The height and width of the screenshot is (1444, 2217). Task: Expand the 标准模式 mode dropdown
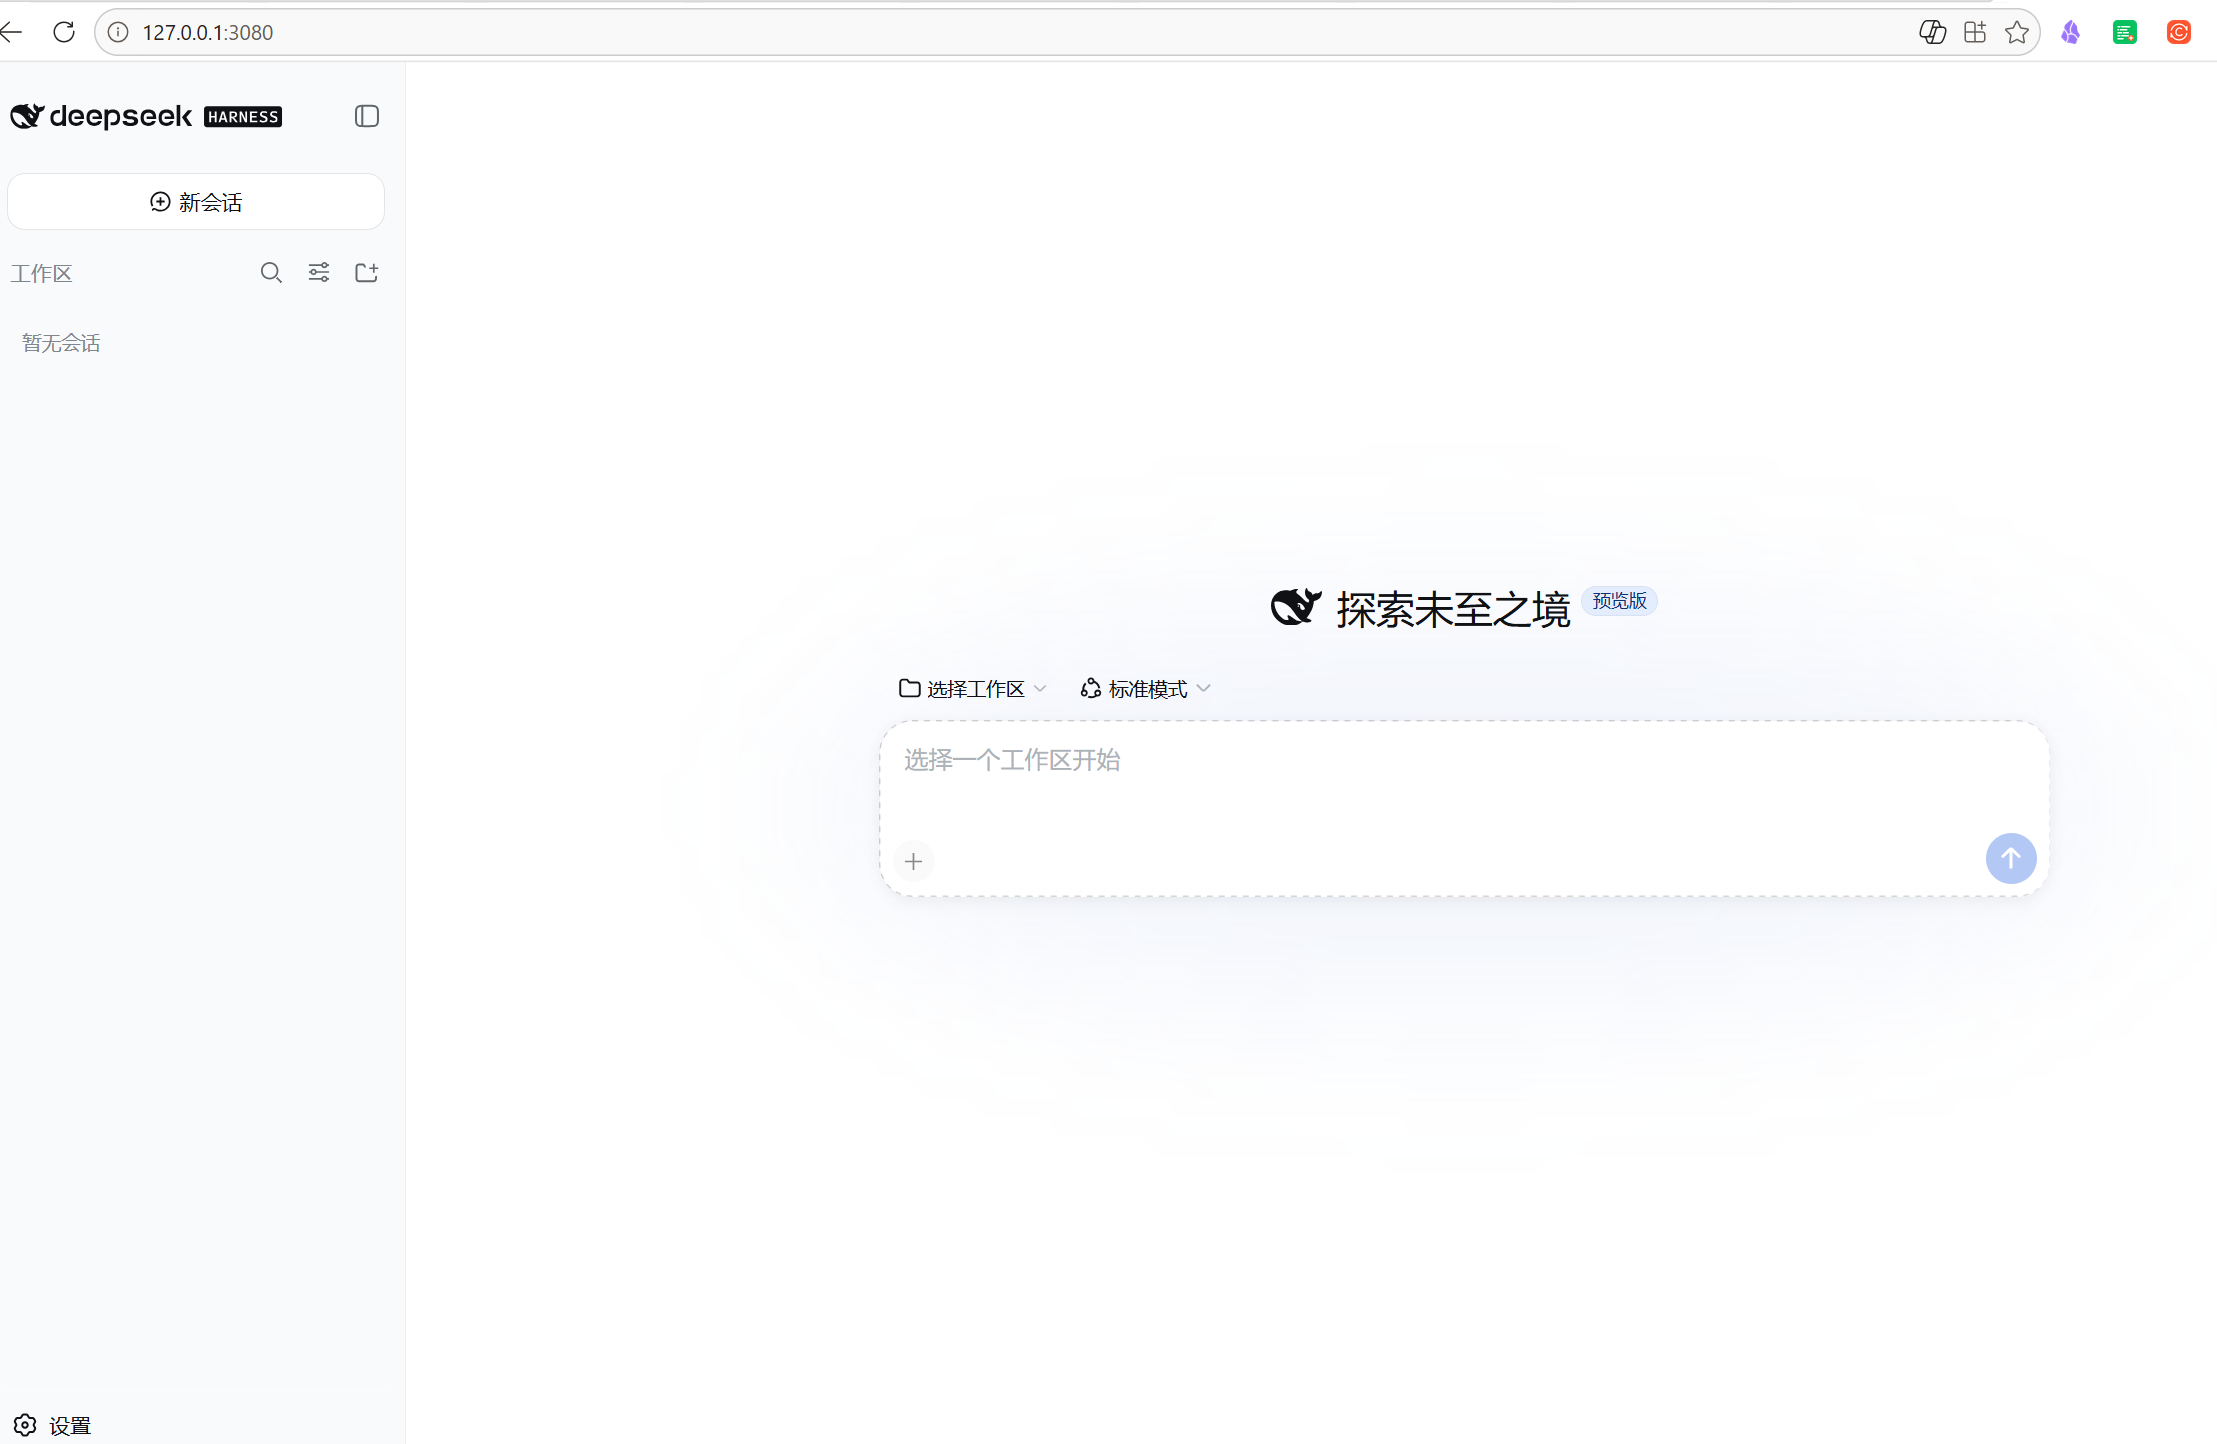(1146, 689)
